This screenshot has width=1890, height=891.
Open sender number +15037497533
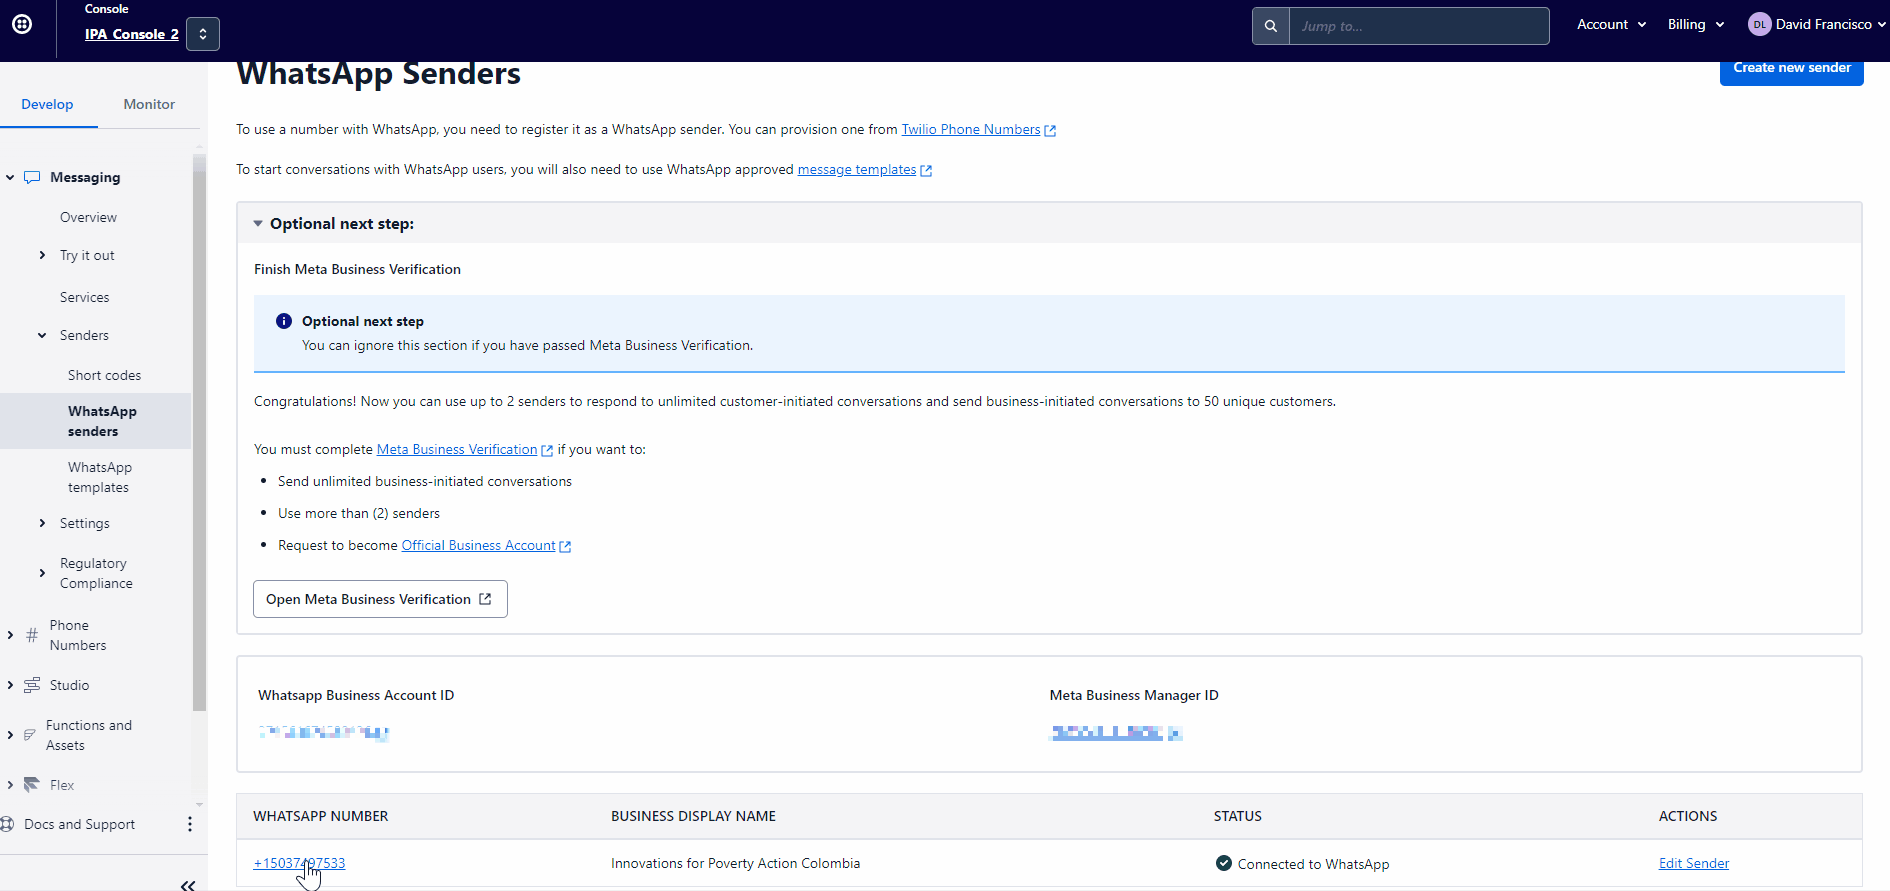tap(299, 863)
